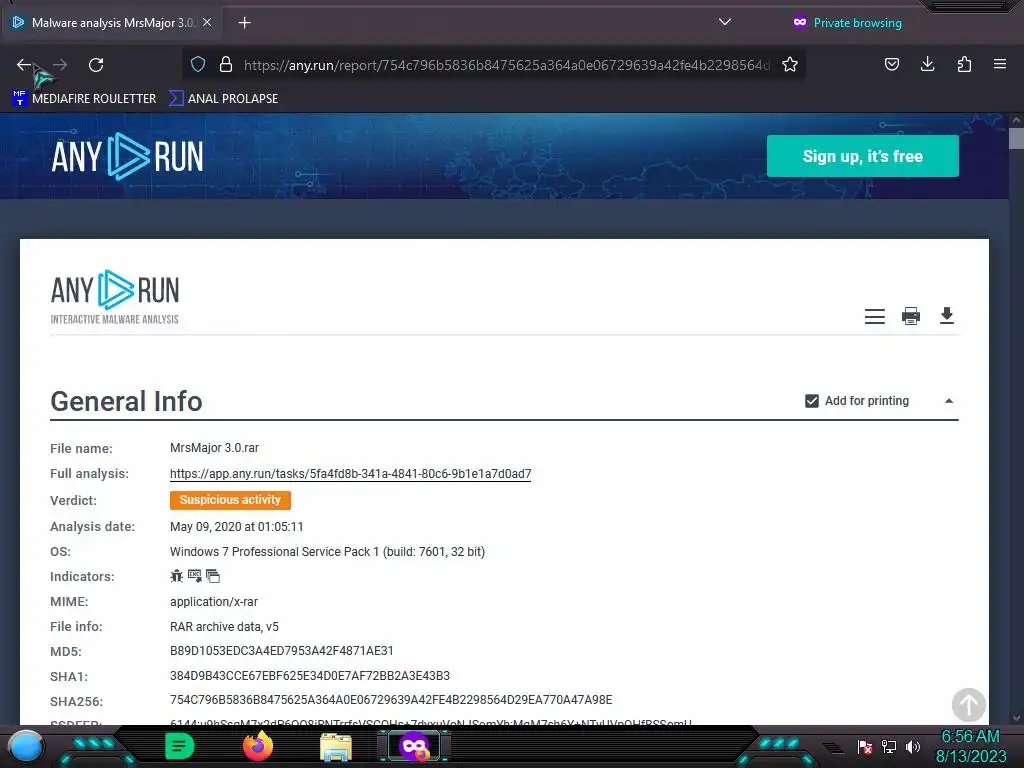Open the Save to Pocket icon

point(891,64)
